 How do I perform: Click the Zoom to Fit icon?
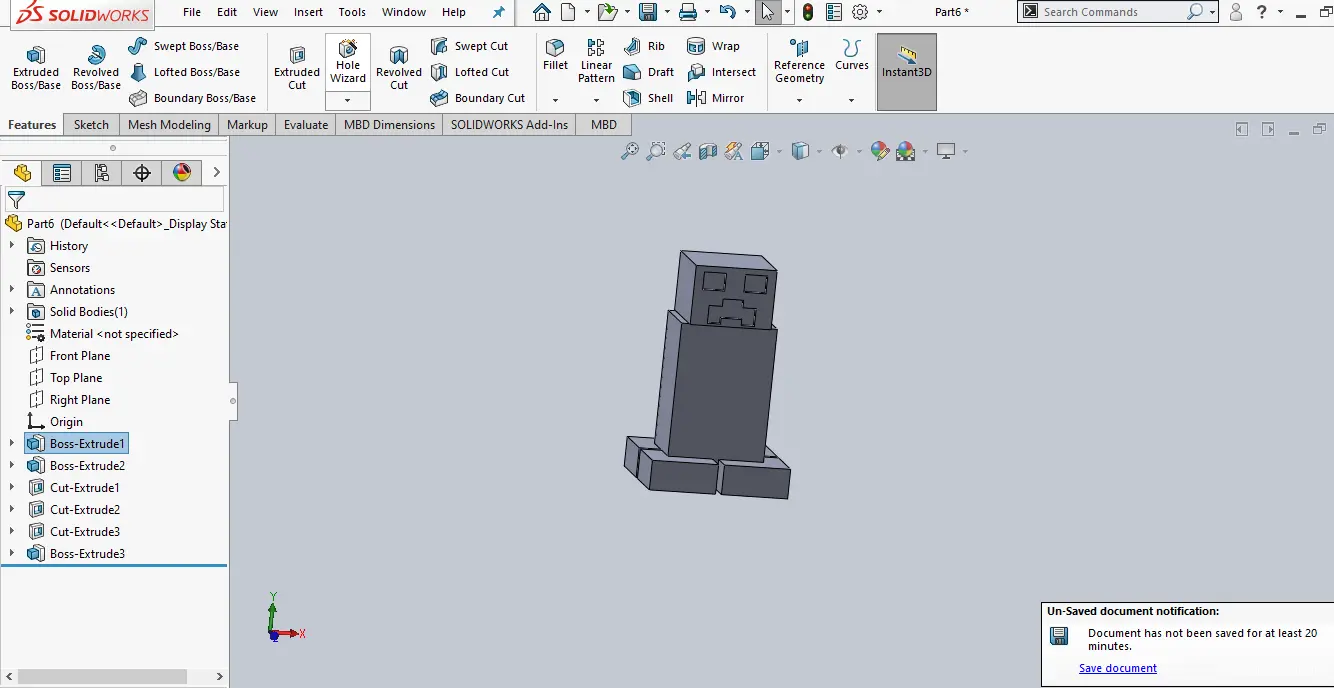pos(630,151)
